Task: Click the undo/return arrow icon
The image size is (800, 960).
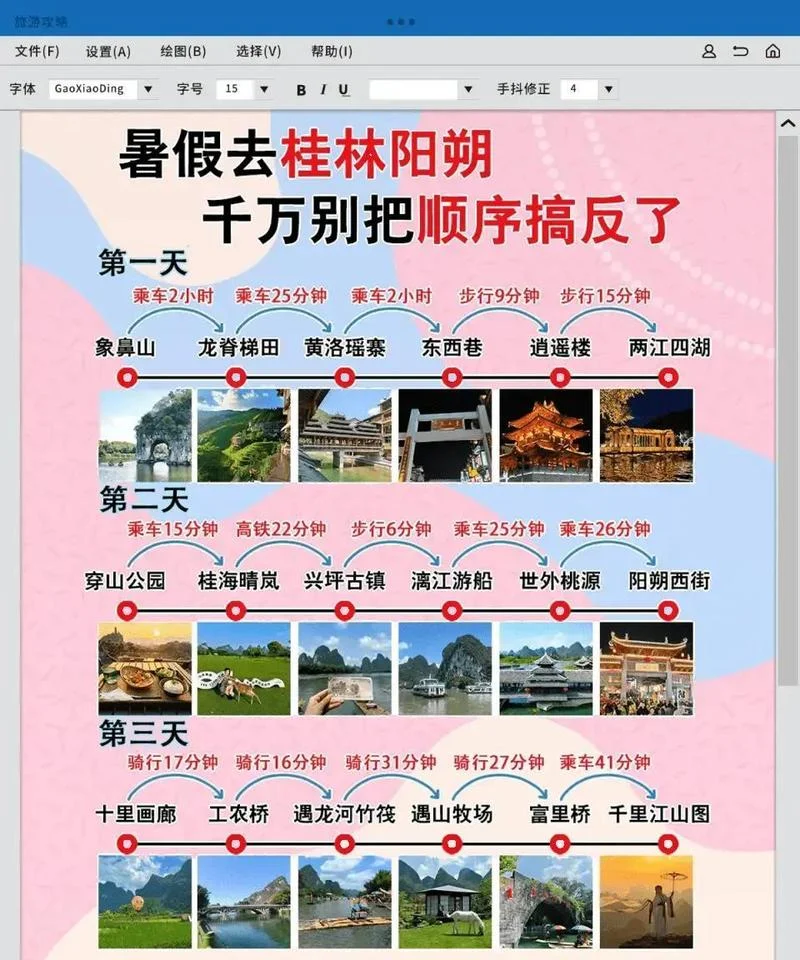Action: coord(741,51)
